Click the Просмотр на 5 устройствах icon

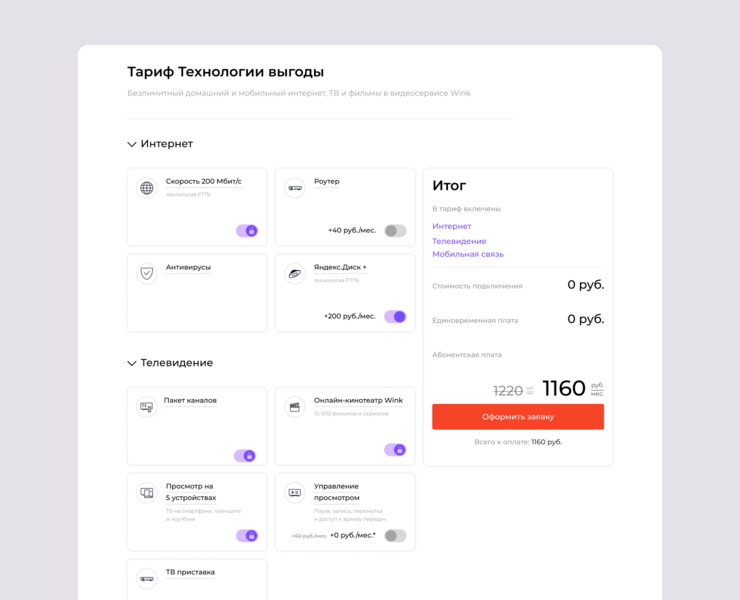147,493
